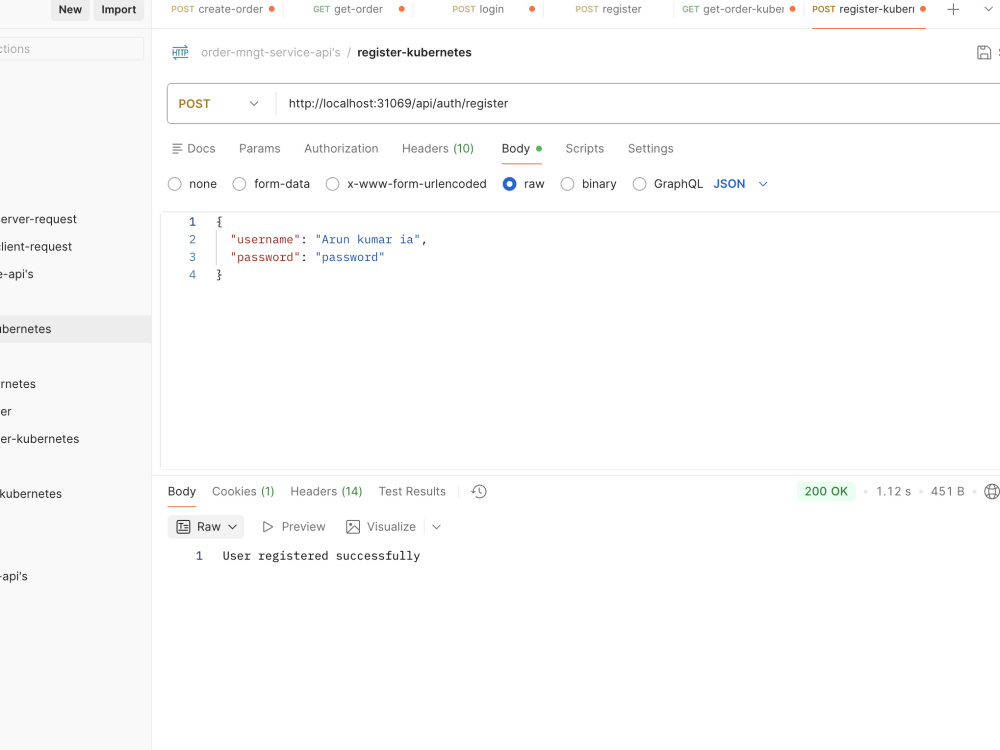Switch to the POST register tab
This screenshot has width=1000, height=750.
click(608, 10)
